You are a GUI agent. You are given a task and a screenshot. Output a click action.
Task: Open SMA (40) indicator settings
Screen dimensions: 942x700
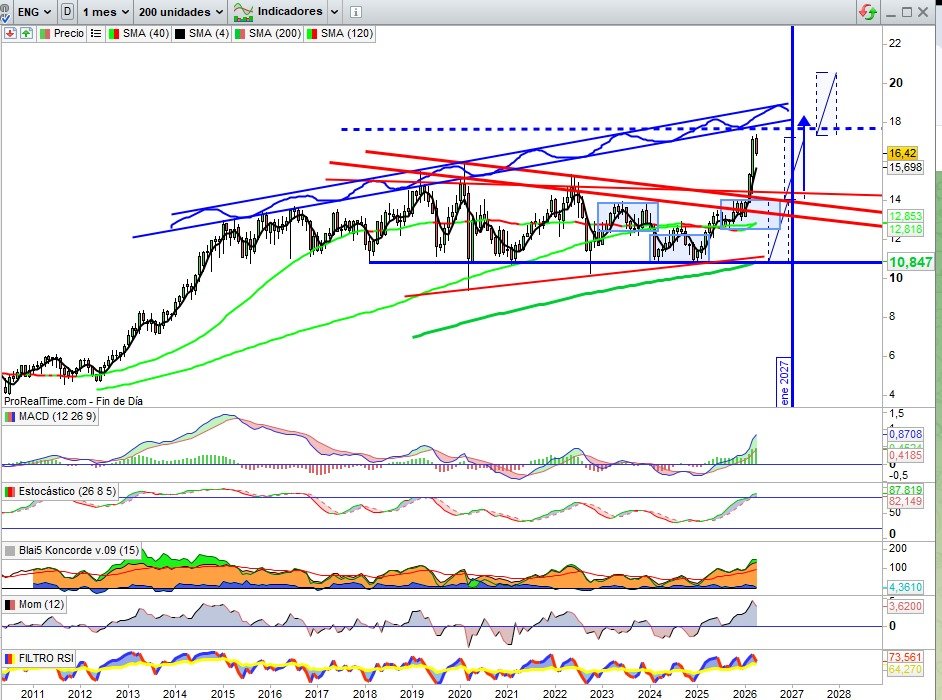click(145, 33)
